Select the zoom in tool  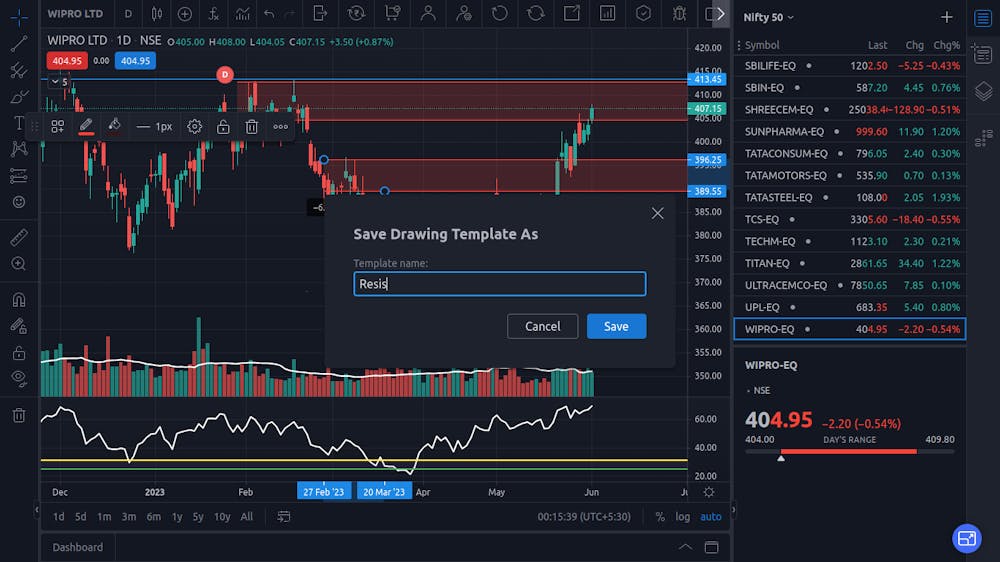click(18, 263)
